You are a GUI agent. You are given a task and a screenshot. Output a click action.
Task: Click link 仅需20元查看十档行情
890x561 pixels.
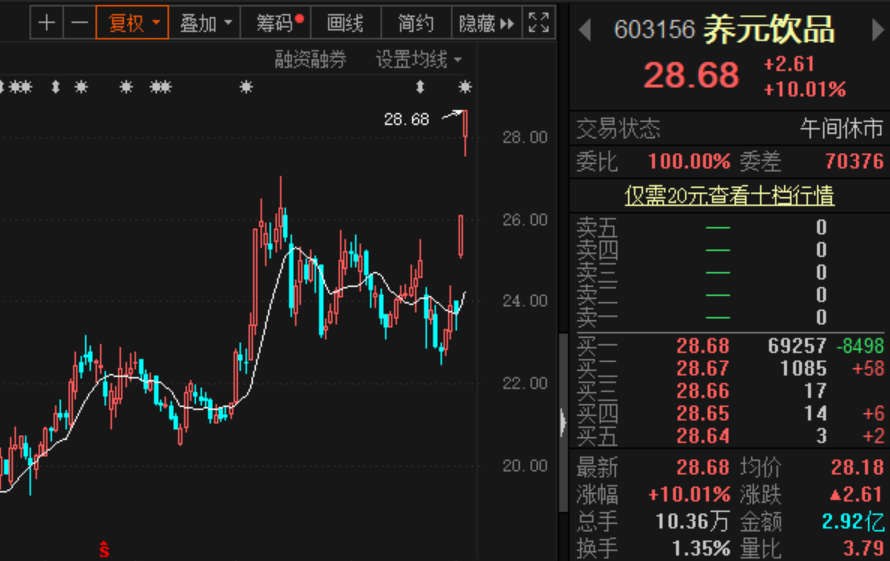729,195
